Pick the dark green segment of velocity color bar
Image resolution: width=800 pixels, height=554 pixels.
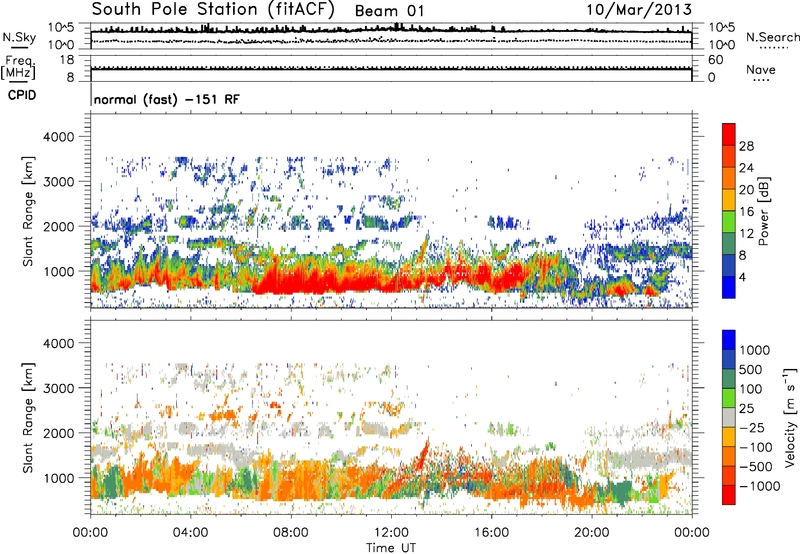[729, 379]
